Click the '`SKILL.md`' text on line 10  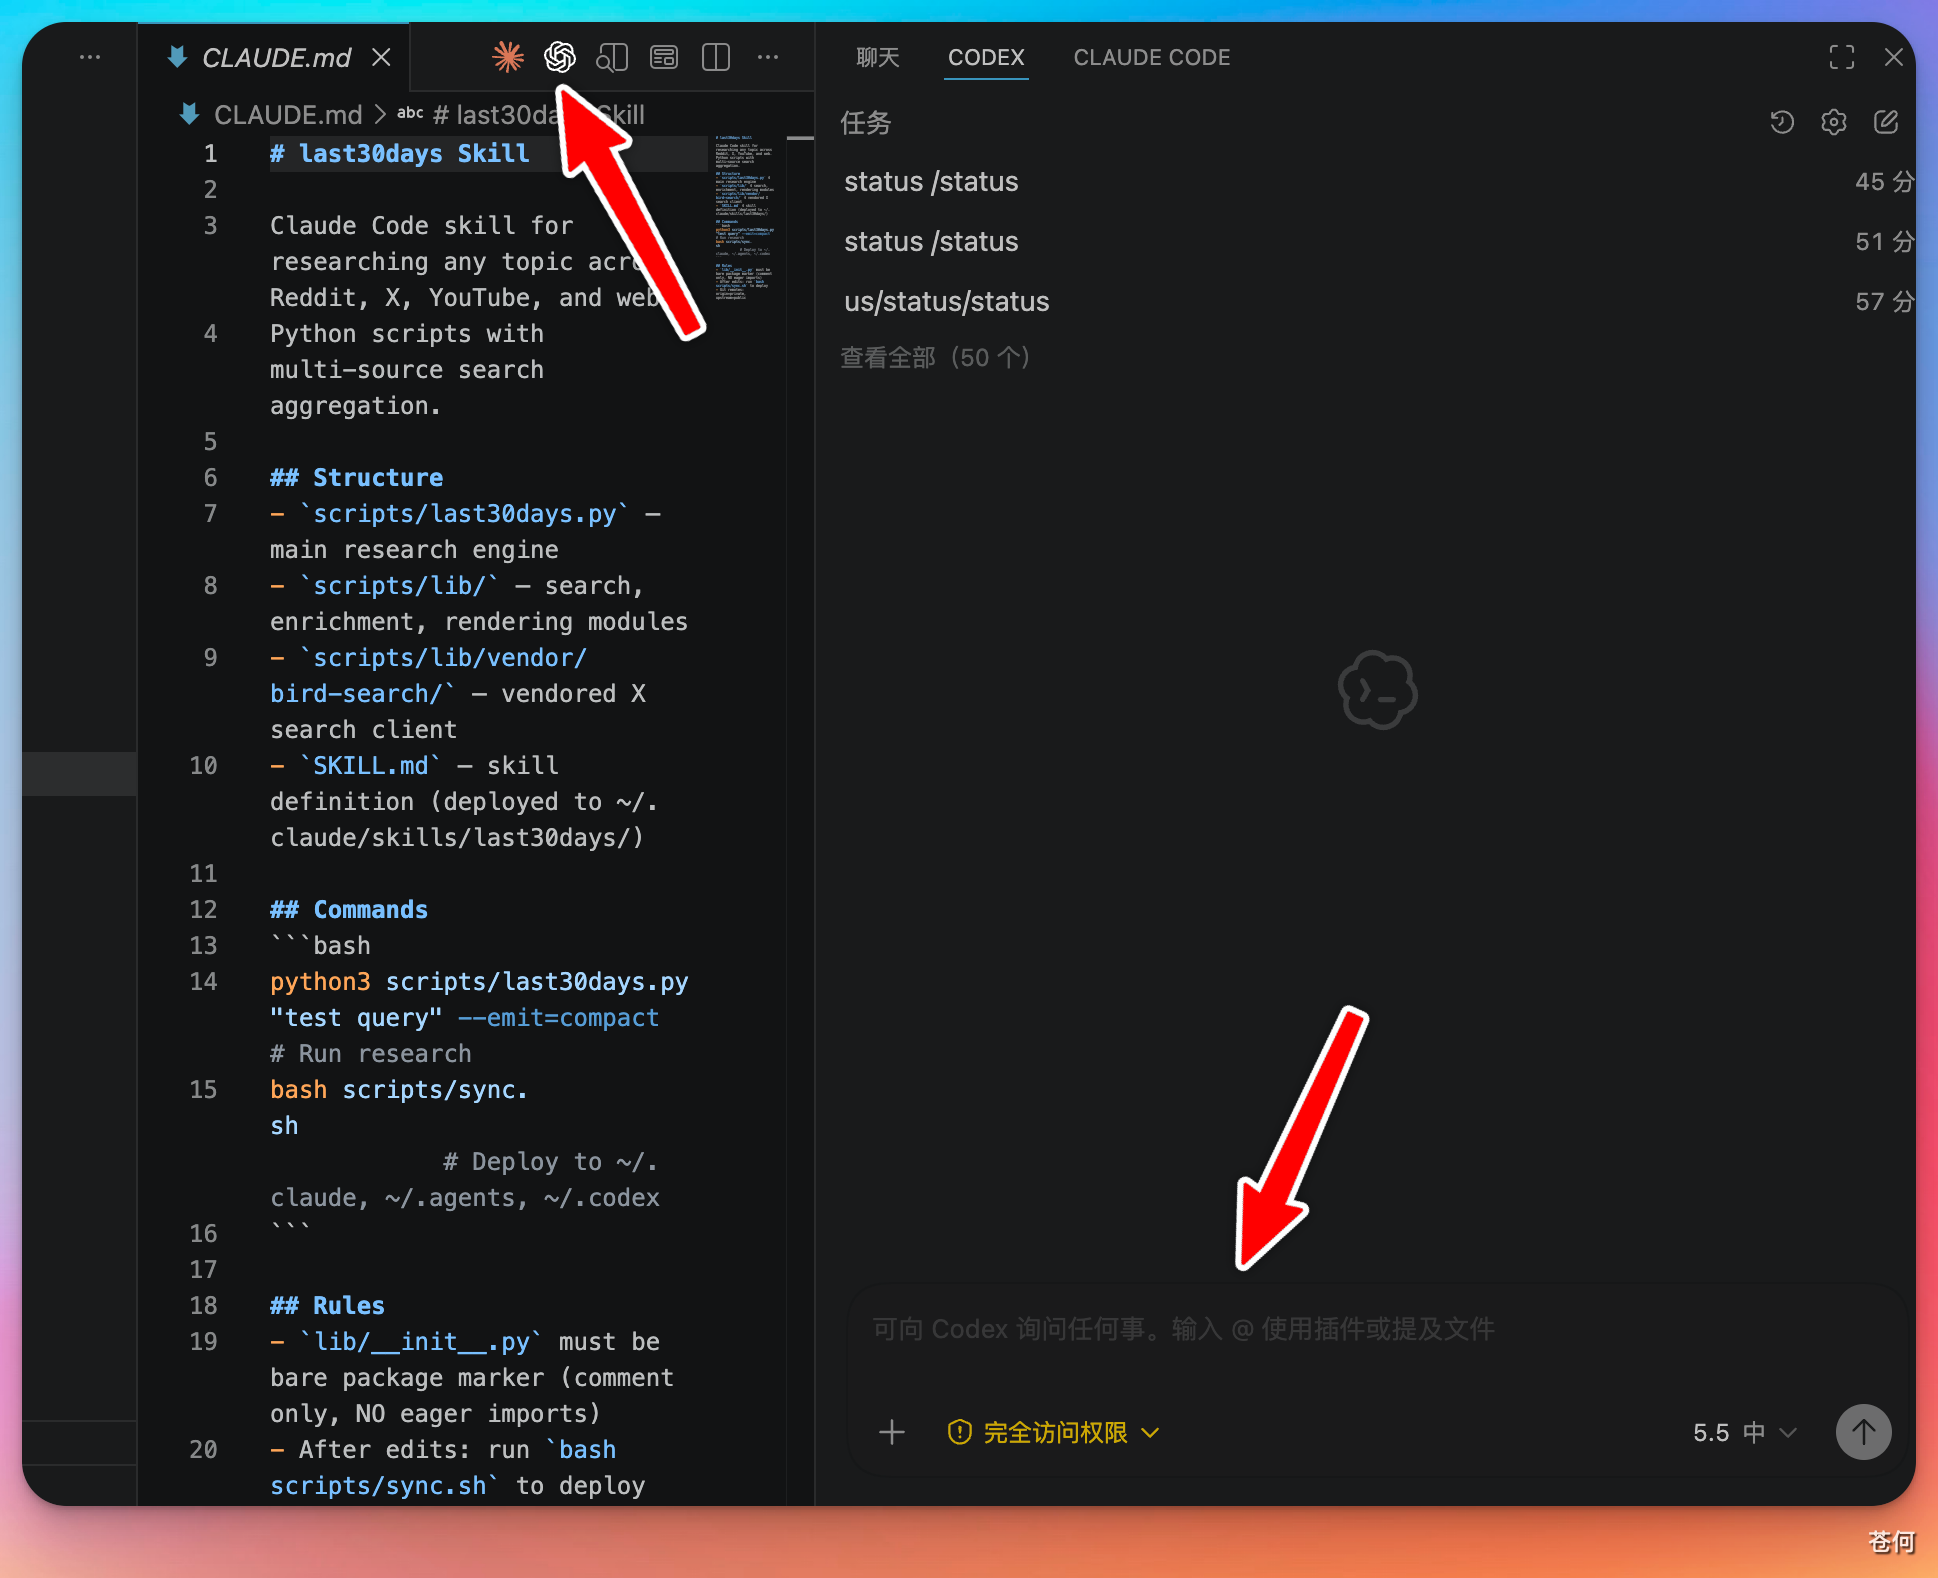click(x=371, y=765)
